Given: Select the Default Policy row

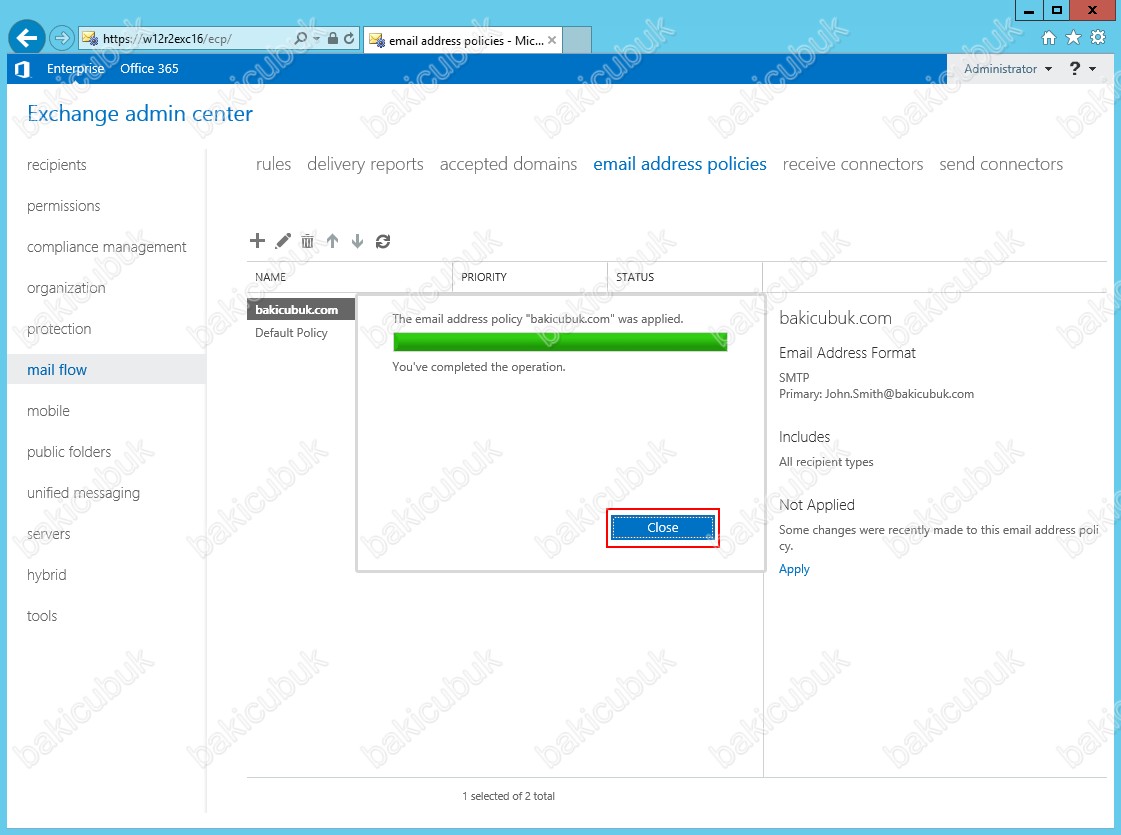Looking at the screenshot, I should point(291,333).
